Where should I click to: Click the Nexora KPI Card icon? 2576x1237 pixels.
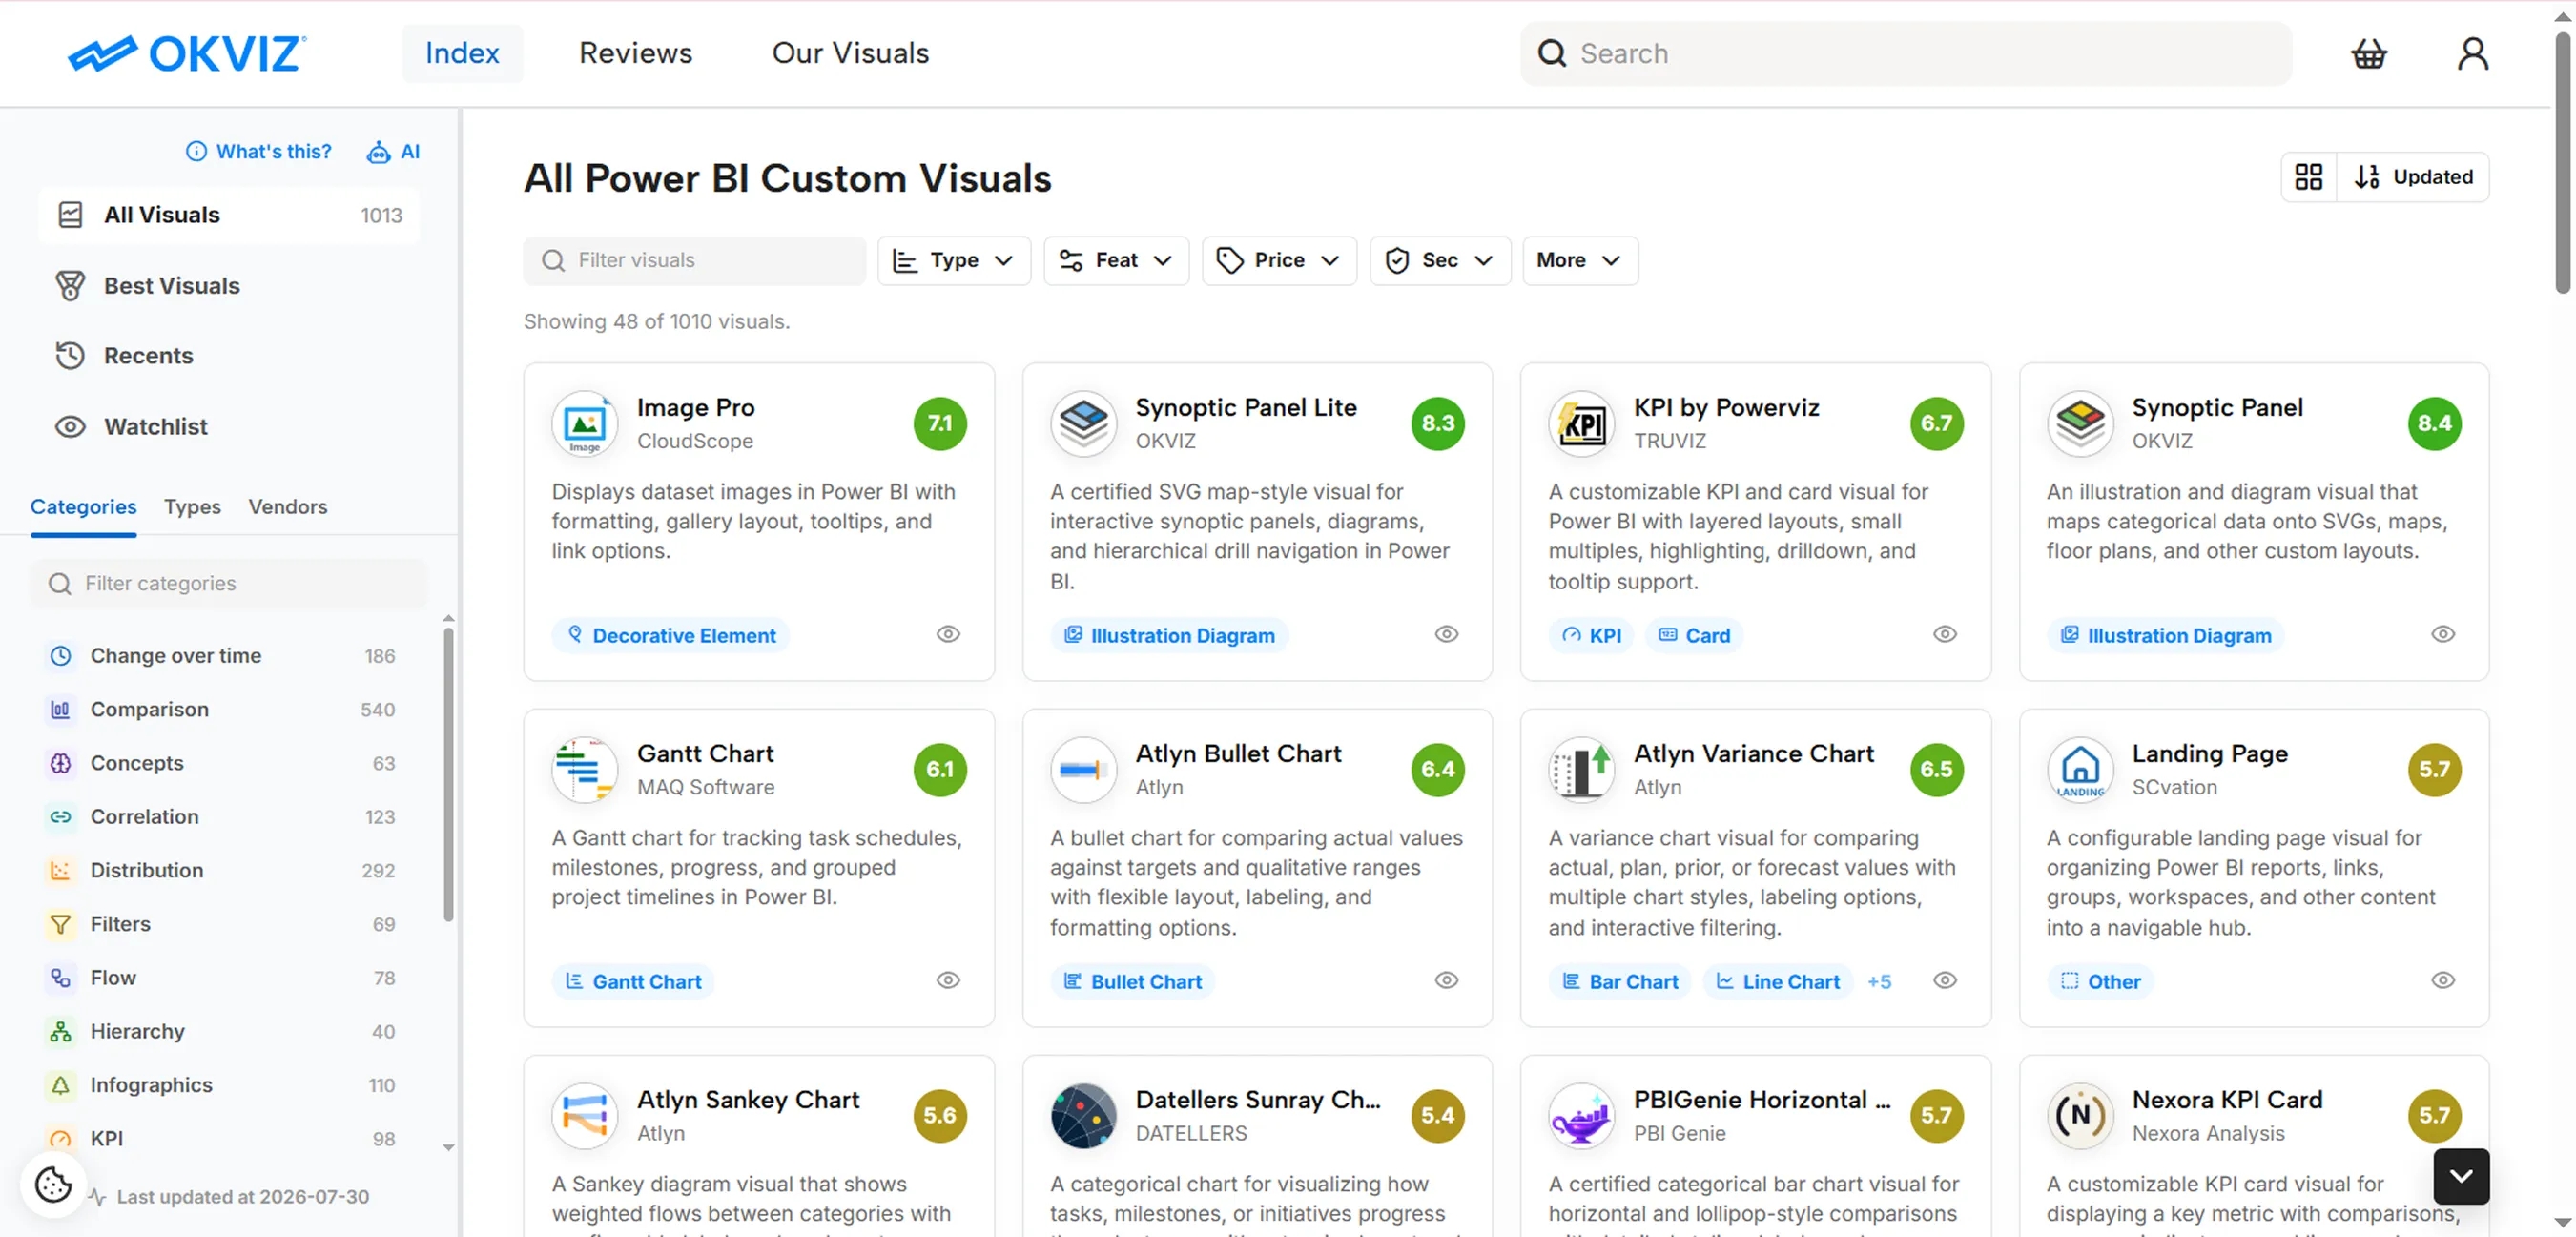pos(2080,1116)
